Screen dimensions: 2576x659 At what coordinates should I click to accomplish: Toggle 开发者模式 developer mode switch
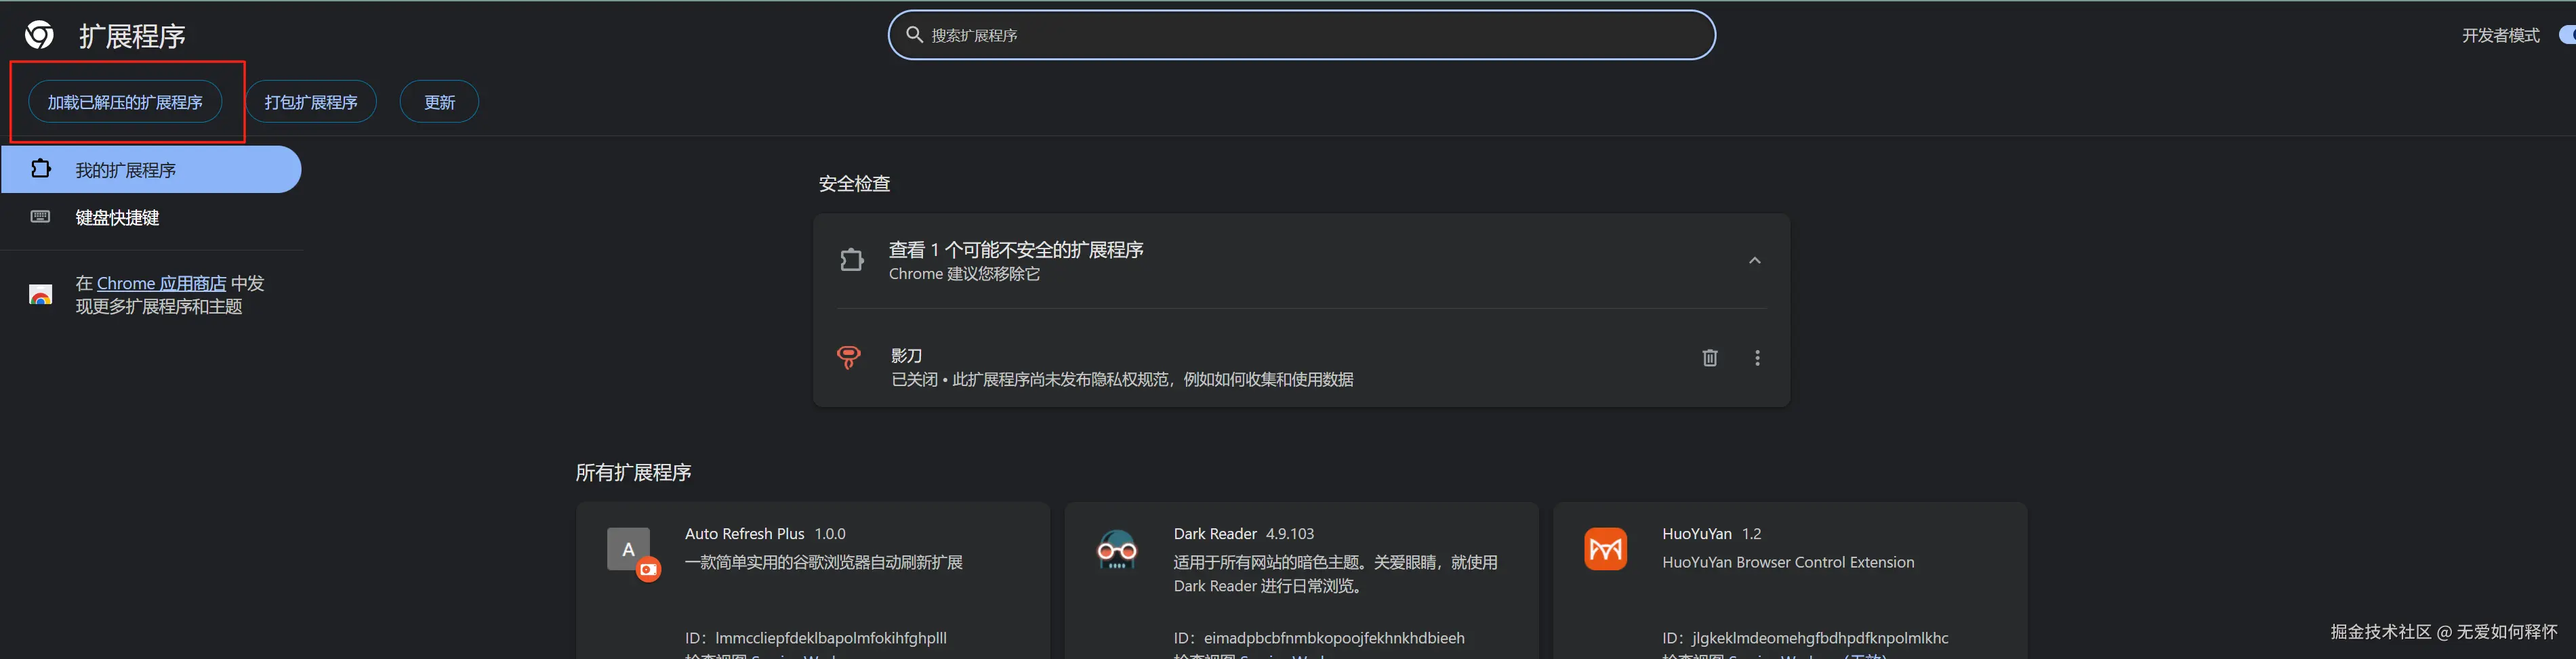[x=2566, y=35]
